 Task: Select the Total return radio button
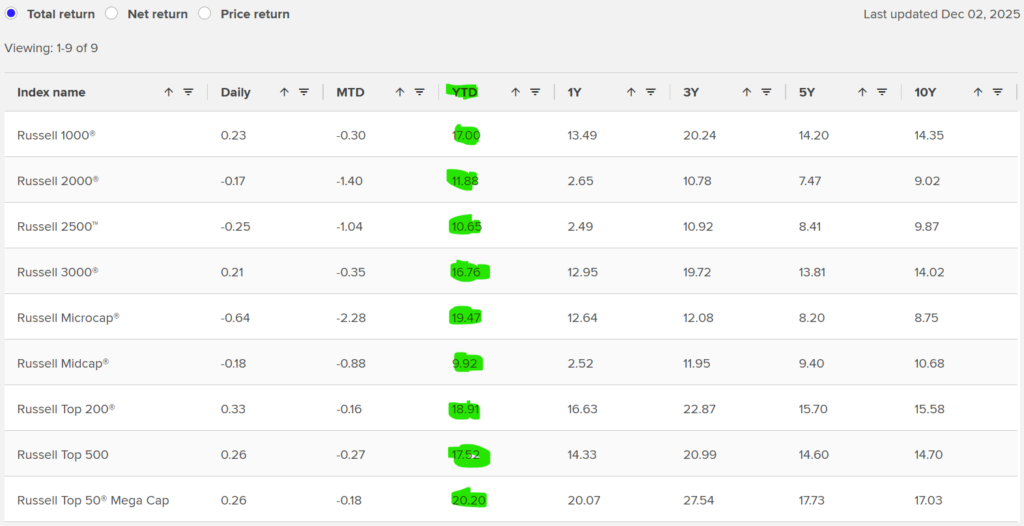[12, 14]
